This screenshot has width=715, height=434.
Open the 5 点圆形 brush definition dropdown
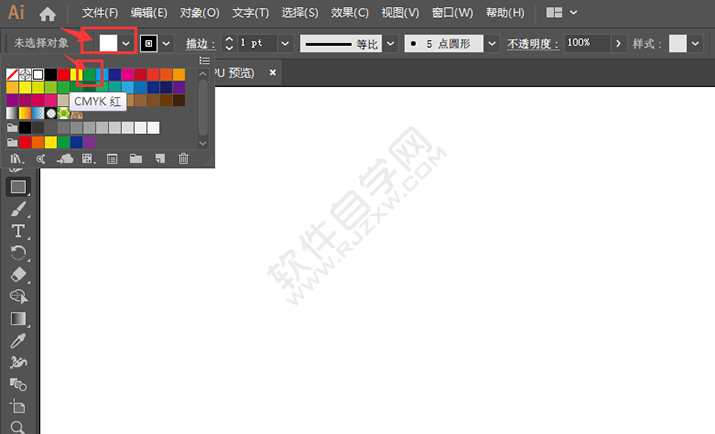492,44
